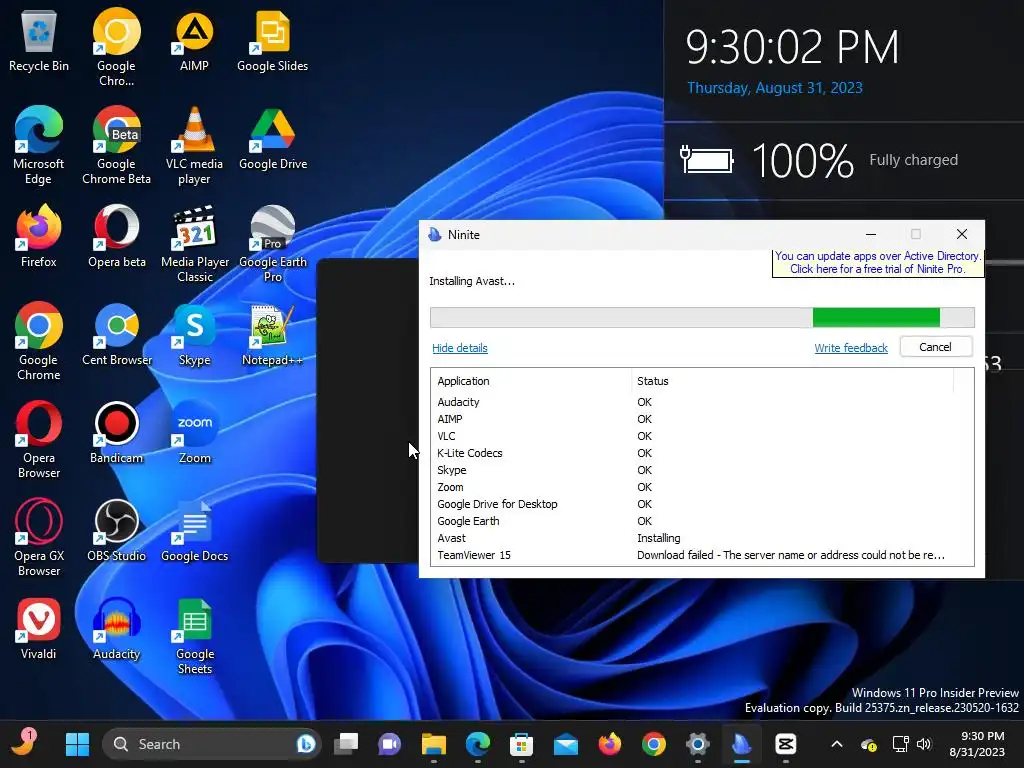The image size is (1024, 768).
Task: Cancel the Ninite installation
Action: tap(935, 347)
